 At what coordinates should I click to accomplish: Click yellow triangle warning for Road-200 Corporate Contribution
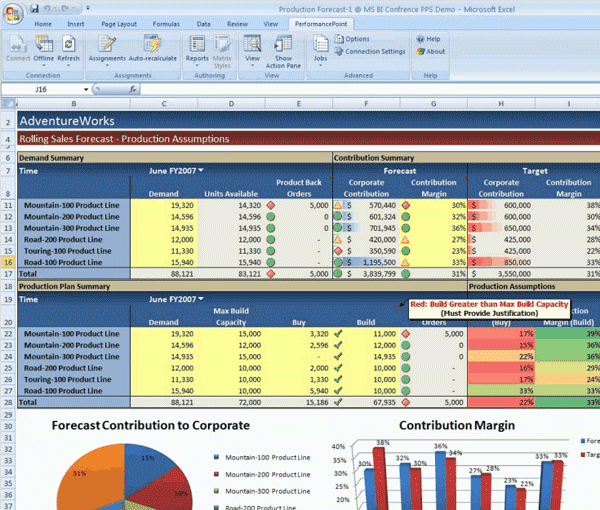coord(338,240)
